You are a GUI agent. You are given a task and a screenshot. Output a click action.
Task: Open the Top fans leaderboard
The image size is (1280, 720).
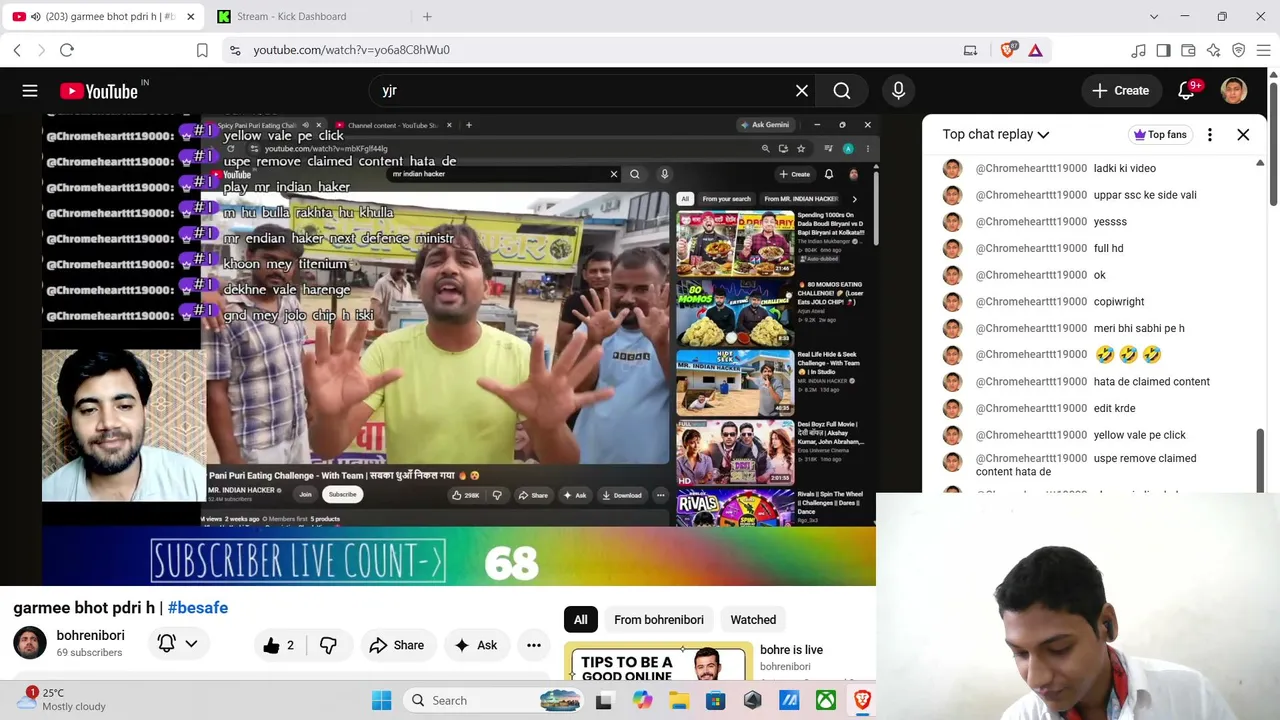pyautogui.click(x=1160, y=134)
